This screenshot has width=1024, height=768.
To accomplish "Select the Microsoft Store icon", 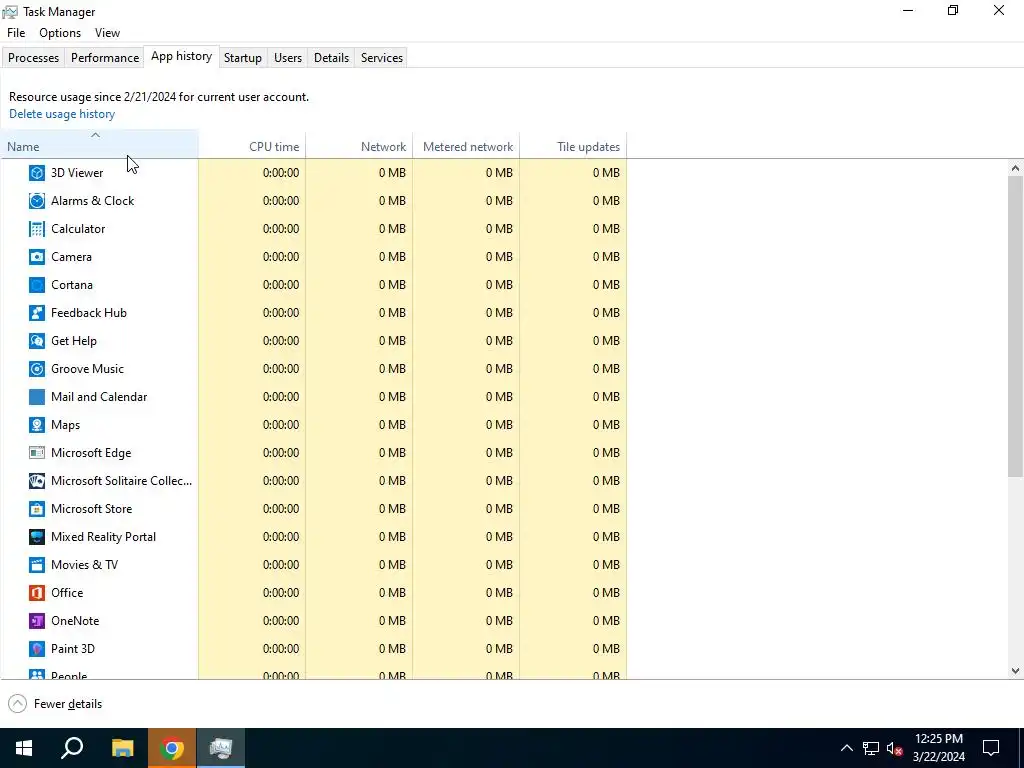I will [x=37, y=509].
